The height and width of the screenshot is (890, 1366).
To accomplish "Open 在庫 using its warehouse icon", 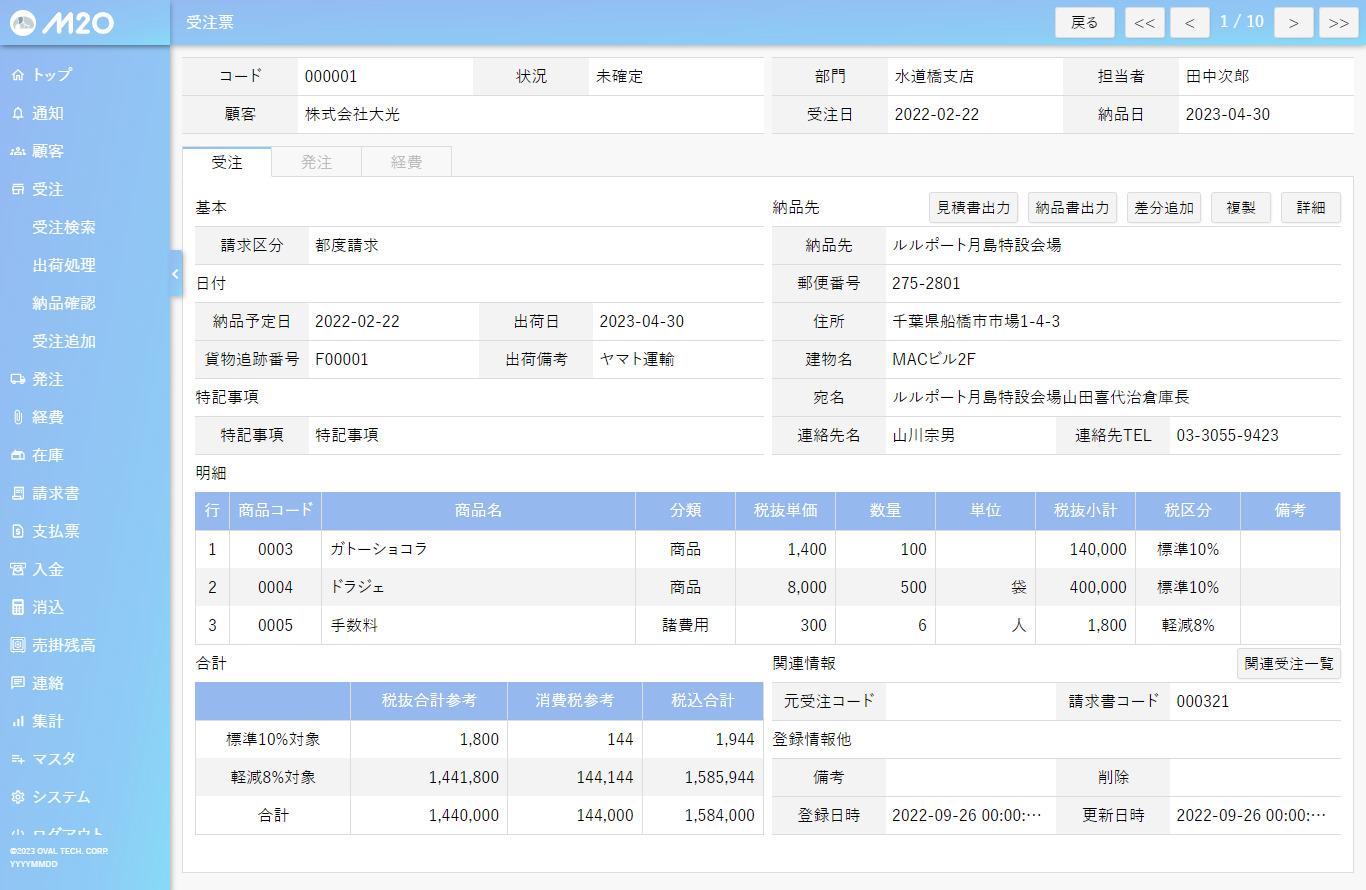I will click(17, 456).
